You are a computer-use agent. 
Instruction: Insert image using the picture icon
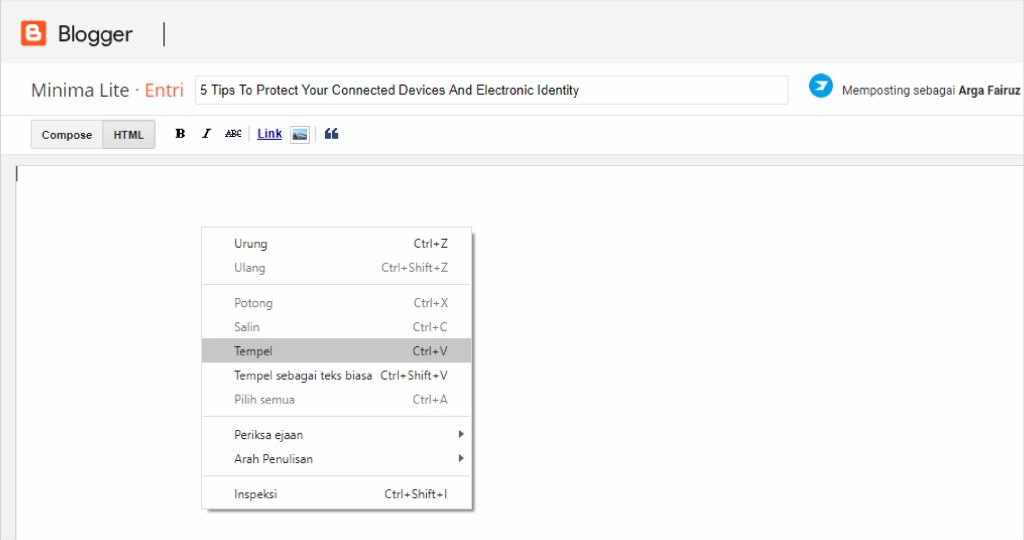pos(300,135)
